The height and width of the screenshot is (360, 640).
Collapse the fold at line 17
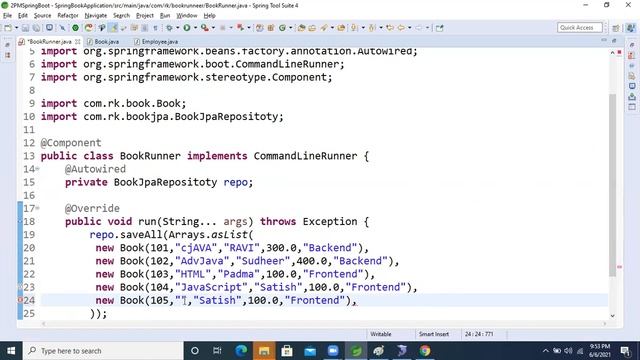click(37, 208)
